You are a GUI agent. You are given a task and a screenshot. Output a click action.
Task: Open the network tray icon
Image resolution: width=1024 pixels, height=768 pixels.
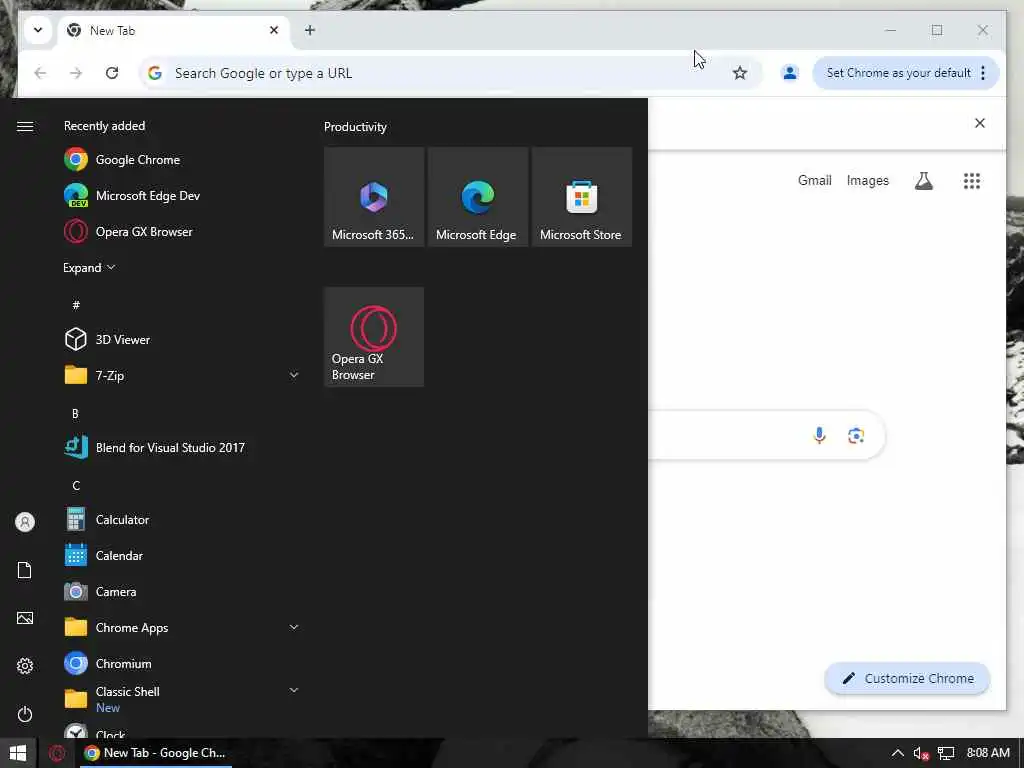tap(946, 754)
